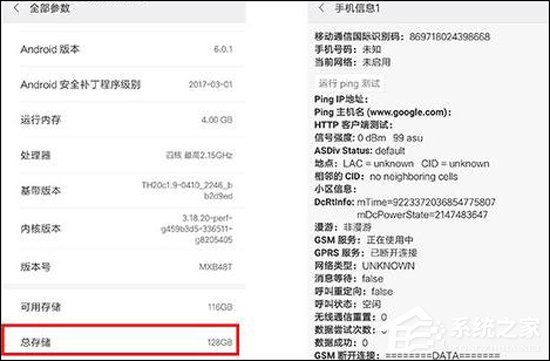Click the 信号强度 0 dBm line
This screenshot has width=550, height=361.
click(368, 138)
